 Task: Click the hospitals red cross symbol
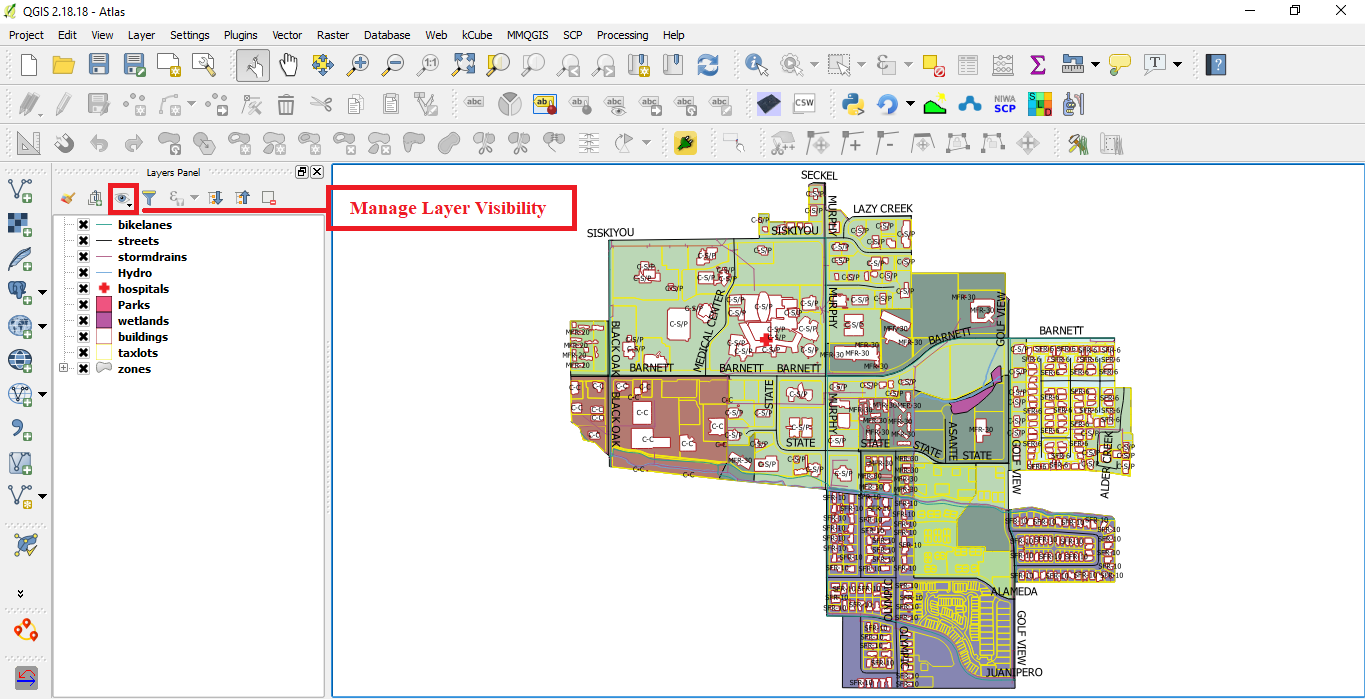point(103,289)
